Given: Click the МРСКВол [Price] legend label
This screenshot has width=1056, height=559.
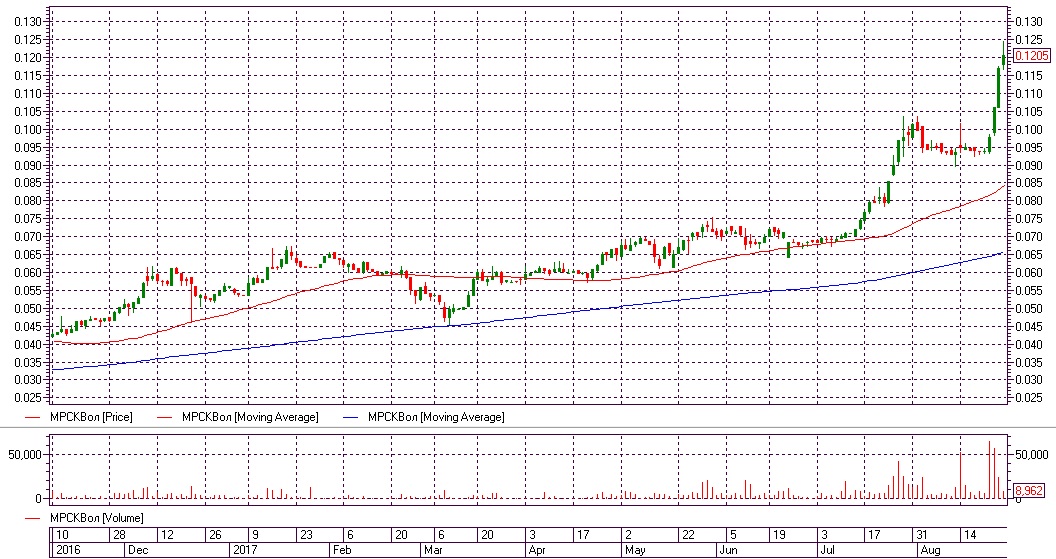Looking at the screenshot, I should point(91,417).
